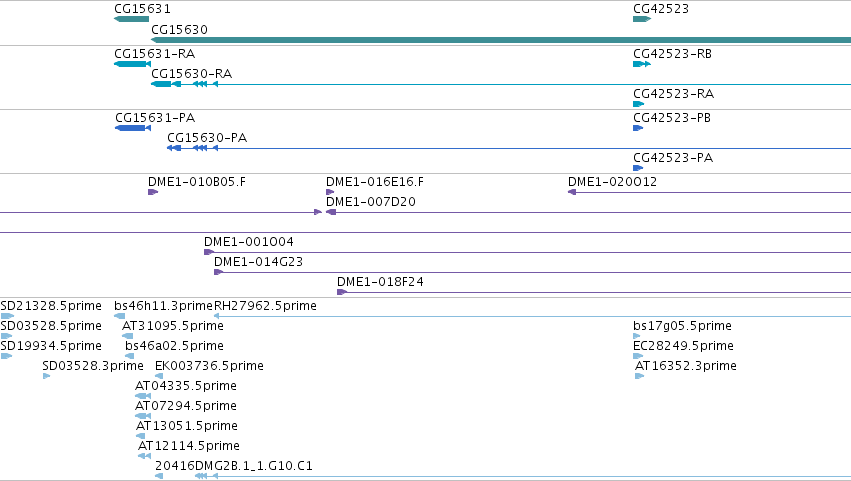Select the DME1-020O12 feature arrowhead
This screenshot has height=481, width=851.
(x=572, y=192)
